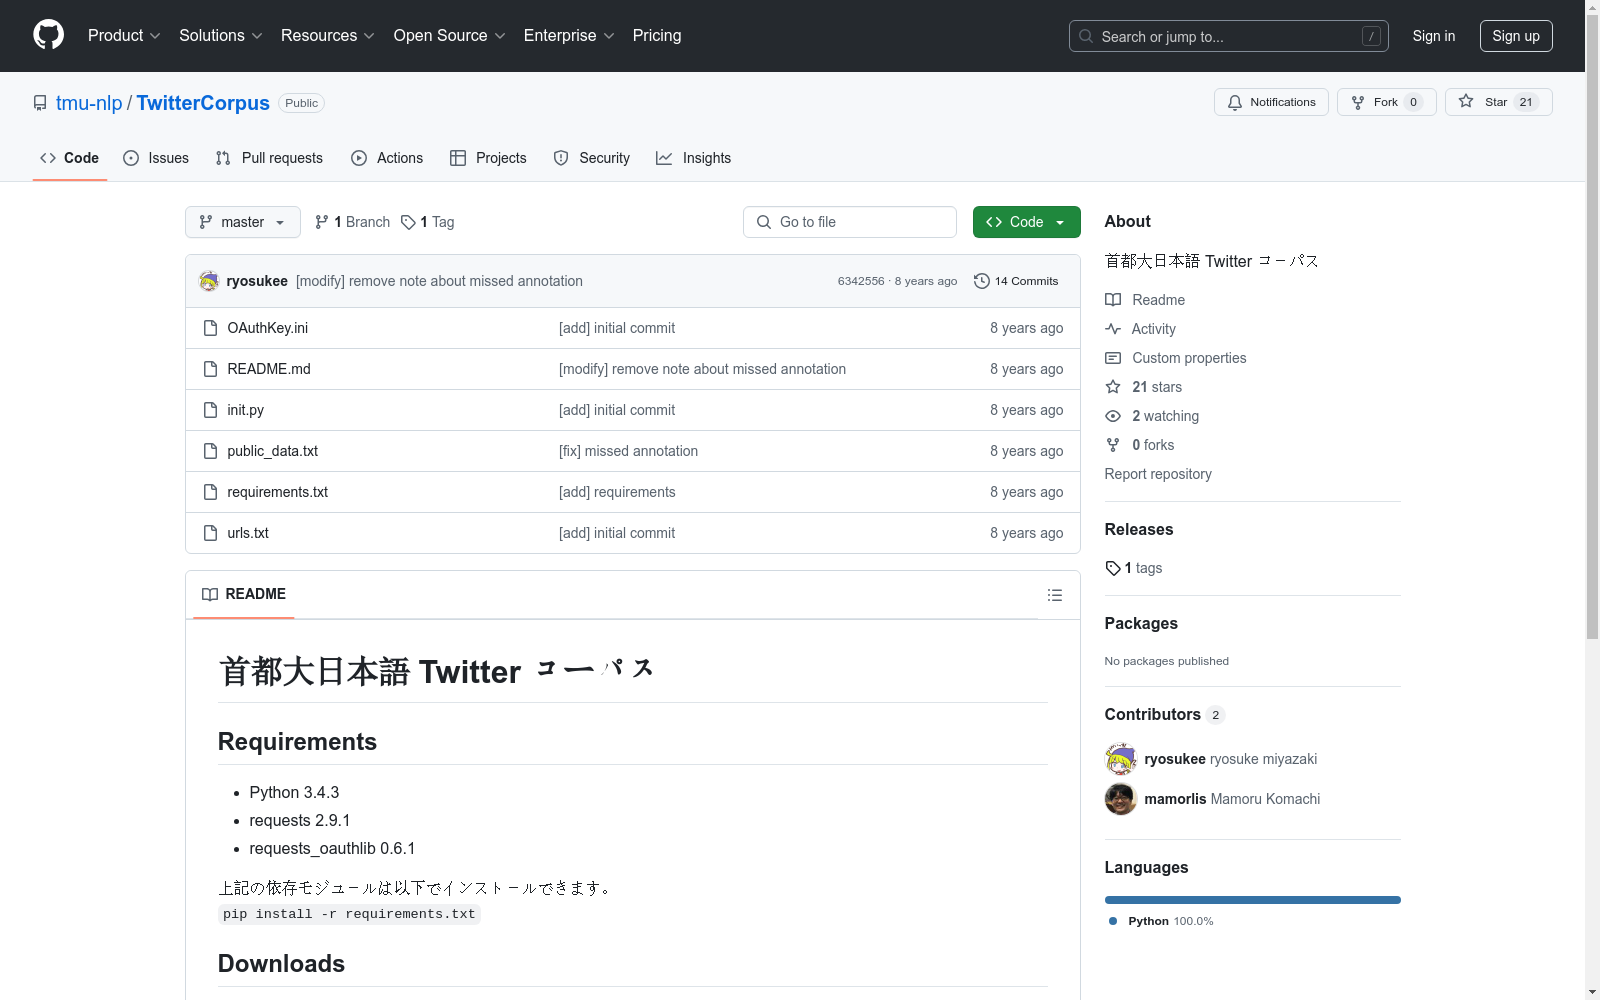The width and height of the screenshot is (1600, 1000).
Task: Open the Packages heading link
Action: pos(1141,624)
